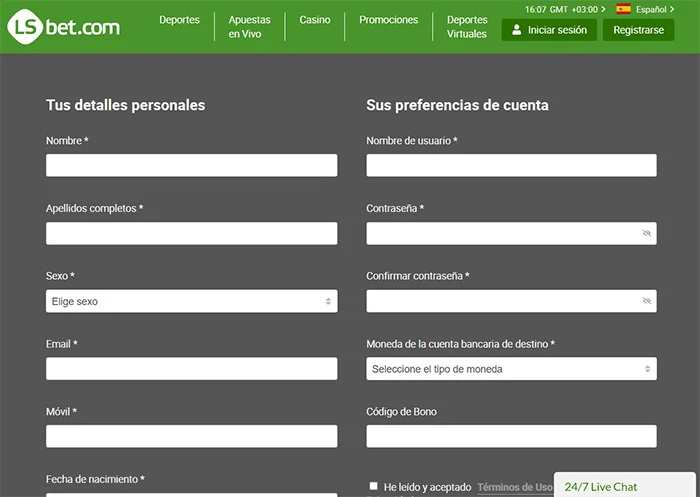Focus the Nombre input field
700x497 pixels.
tap(191, 165)
